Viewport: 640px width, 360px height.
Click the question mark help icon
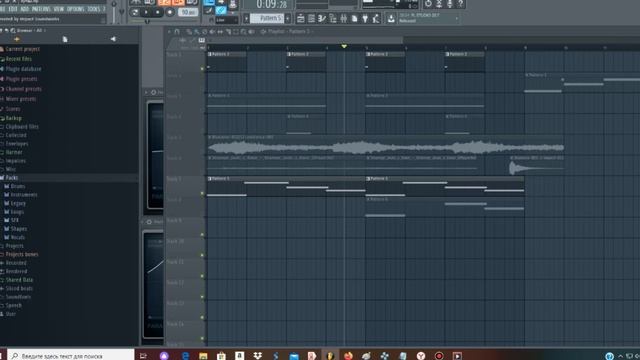(x=460, y=4)
